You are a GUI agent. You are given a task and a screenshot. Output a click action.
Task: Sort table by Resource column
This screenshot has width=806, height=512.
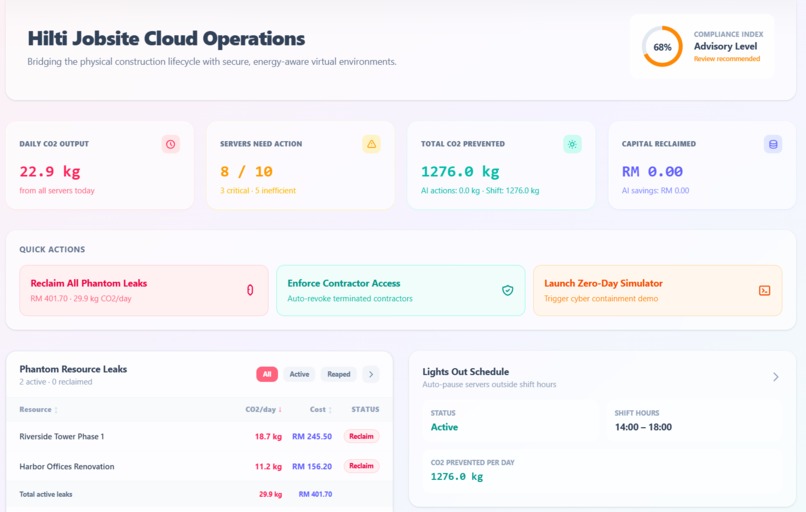coord(39,410)
